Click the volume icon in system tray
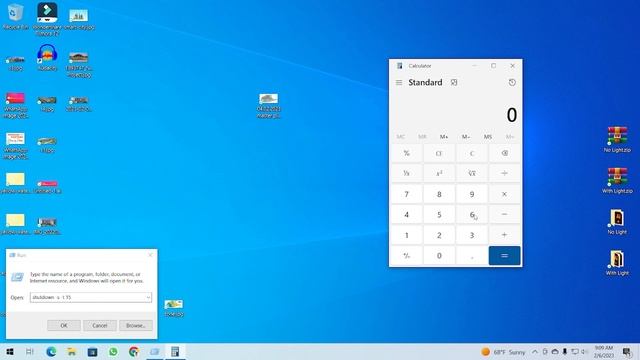This screenshot has height=360, width=640. click(x=584, y=351)
